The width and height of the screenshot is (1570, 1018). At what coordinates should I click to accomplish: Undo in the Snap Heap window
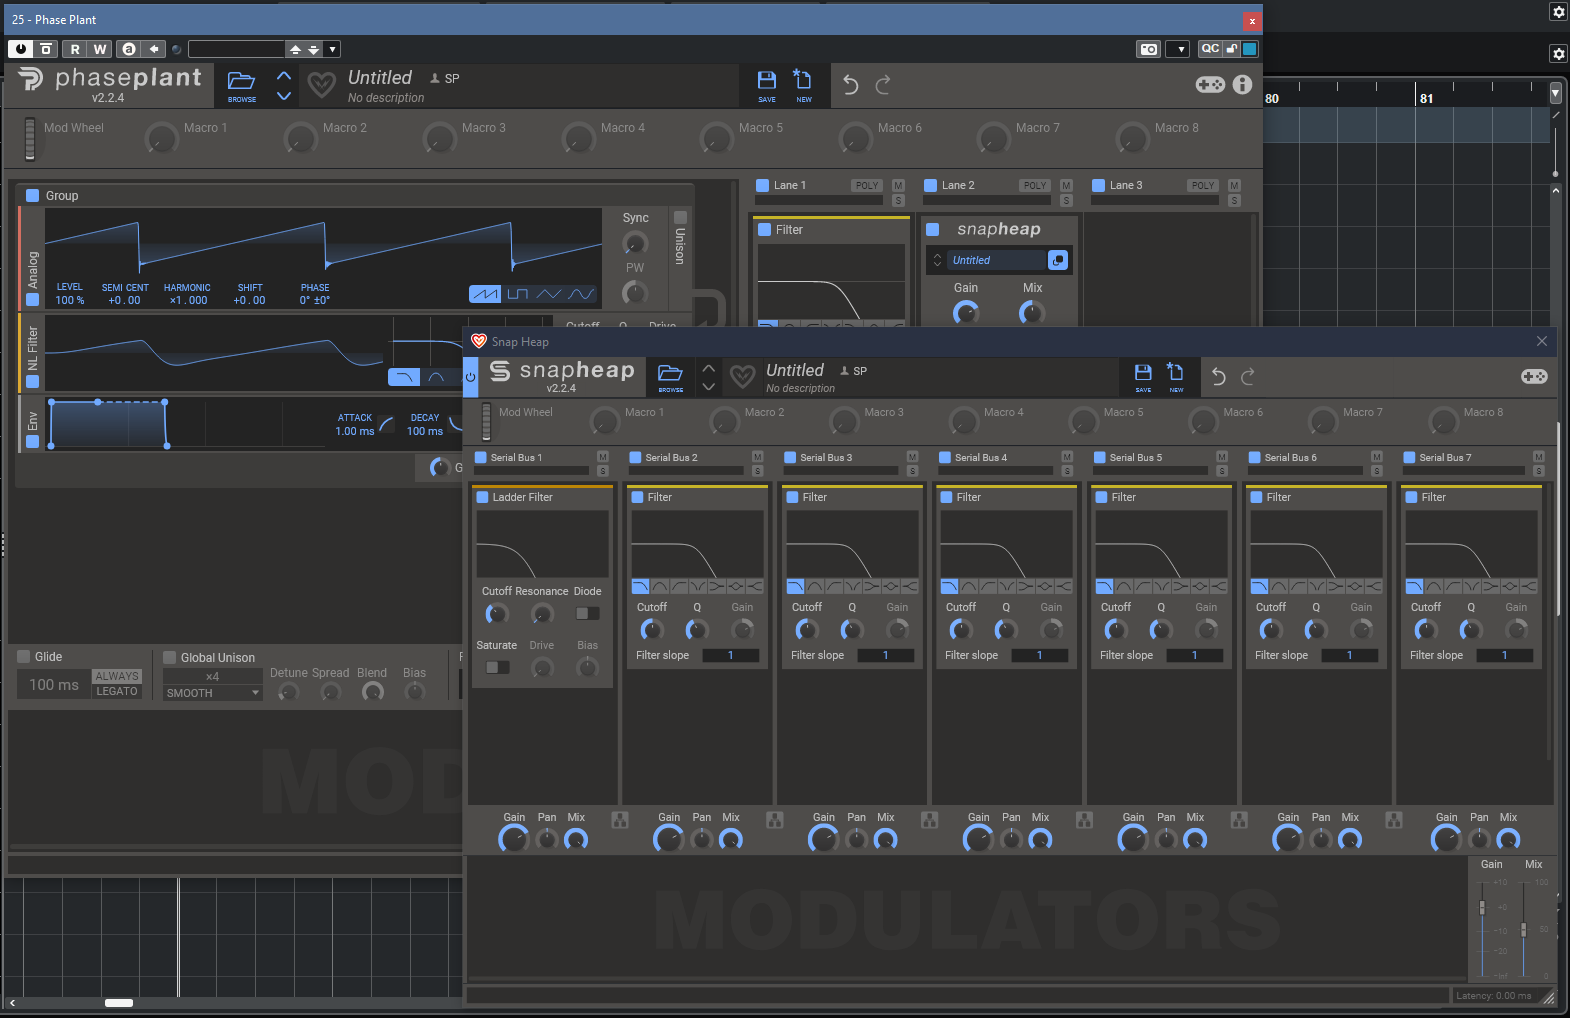point(1218,376)
